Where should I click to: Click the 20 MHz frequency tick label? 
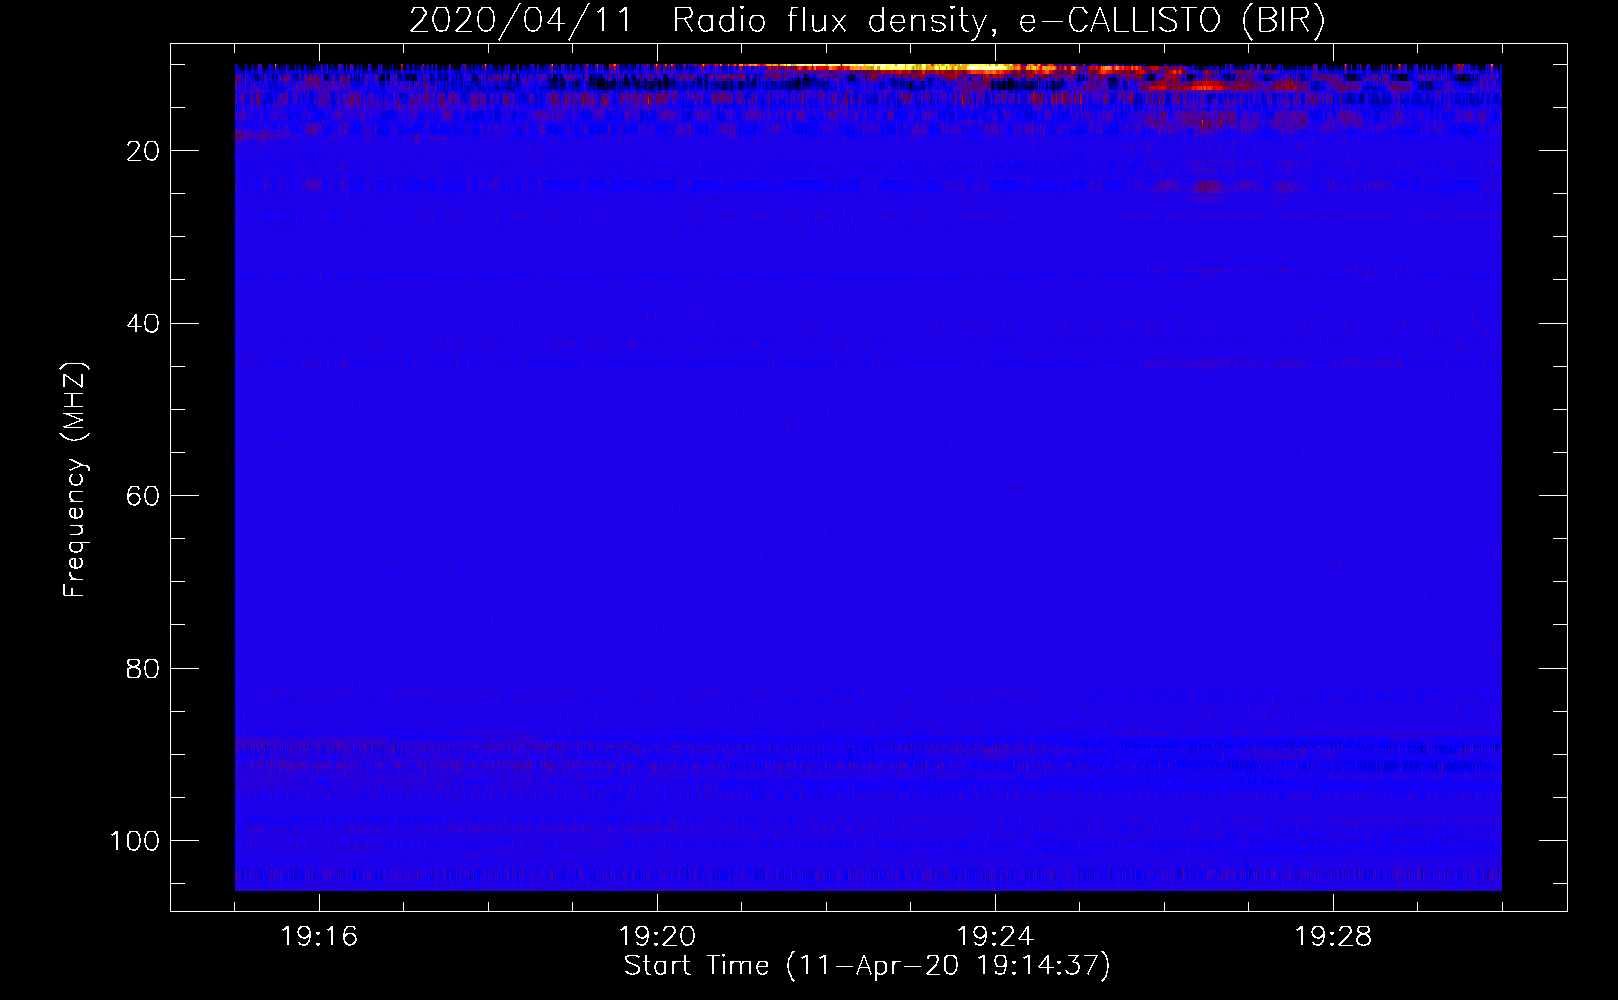143,151
